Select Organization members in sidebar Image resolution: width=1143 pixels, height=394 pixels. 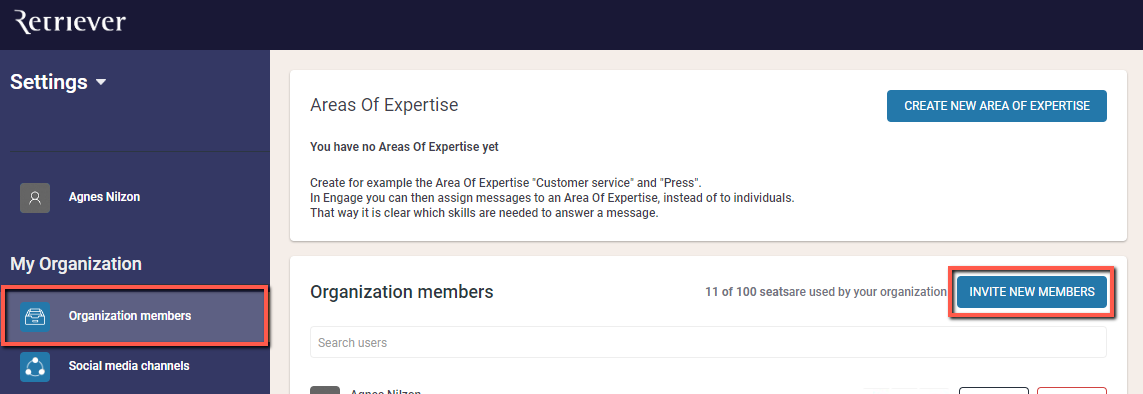tap(135, 316)
